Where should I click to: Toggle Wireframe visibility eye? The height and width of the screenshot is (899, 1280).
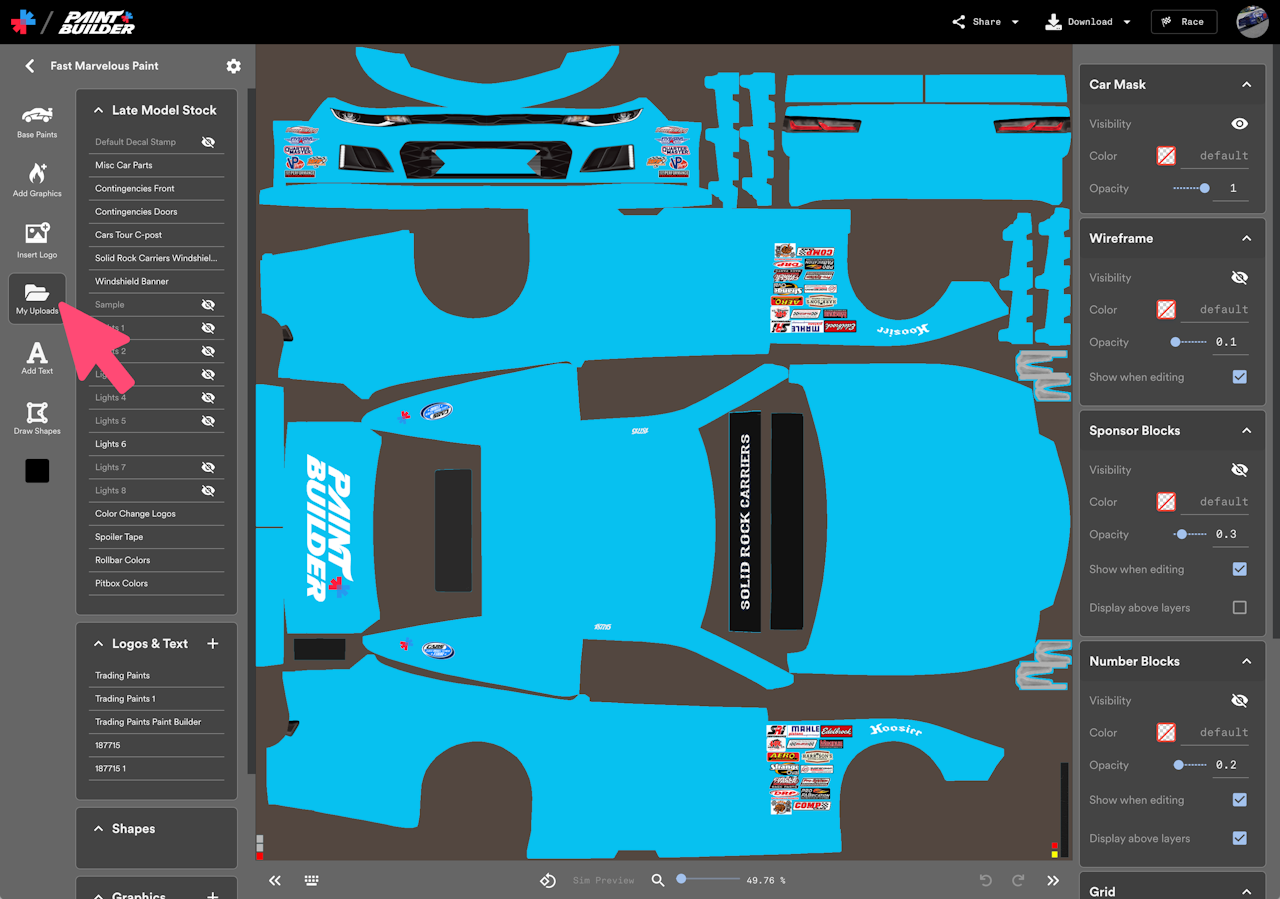[x=1240, y=278]
